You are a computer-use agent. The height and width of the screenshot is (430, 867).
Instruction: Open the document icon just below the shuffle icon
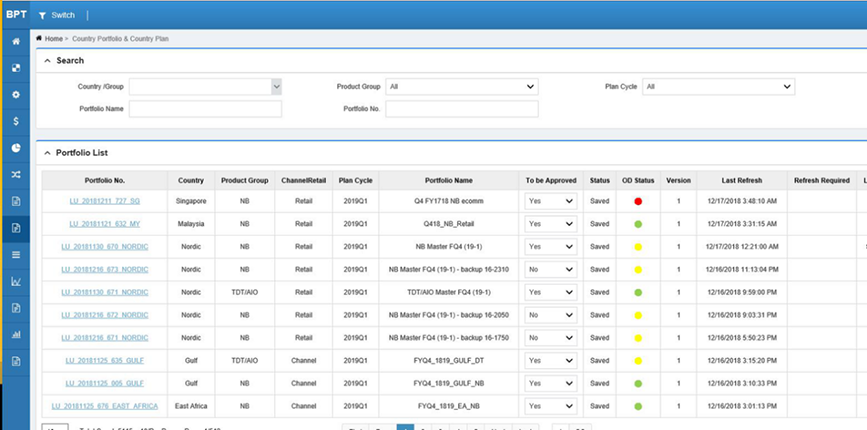point(16,201)
